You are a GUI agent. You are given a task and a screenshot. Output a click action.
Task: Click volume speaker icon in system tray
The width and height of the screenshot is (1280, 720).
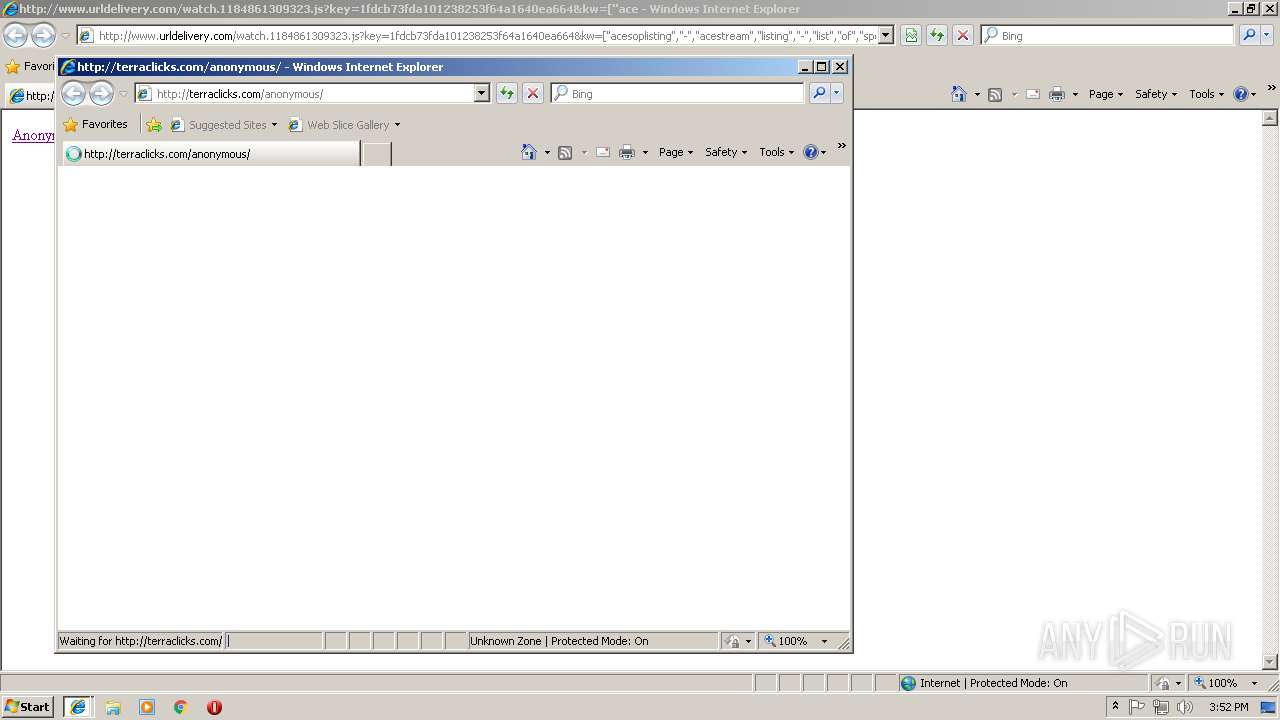click(x=1185, y=707)
